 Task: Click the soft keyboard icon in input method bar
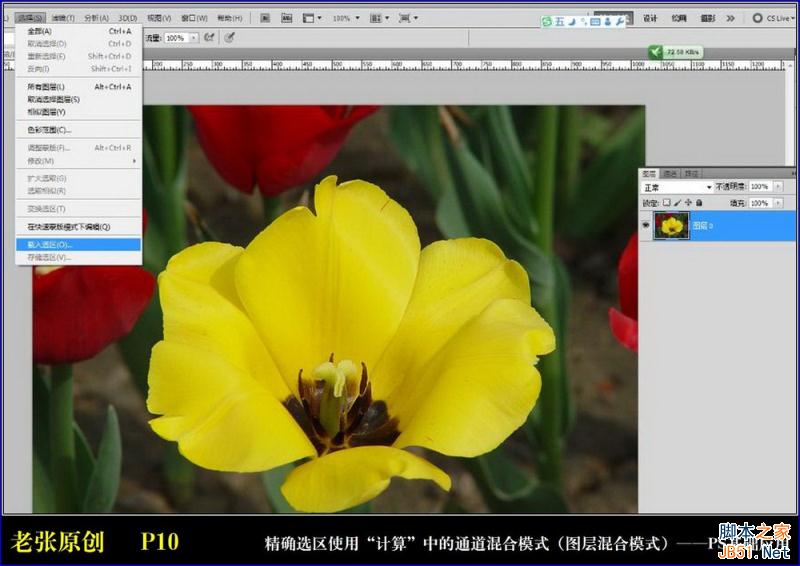tap(595, 21)
